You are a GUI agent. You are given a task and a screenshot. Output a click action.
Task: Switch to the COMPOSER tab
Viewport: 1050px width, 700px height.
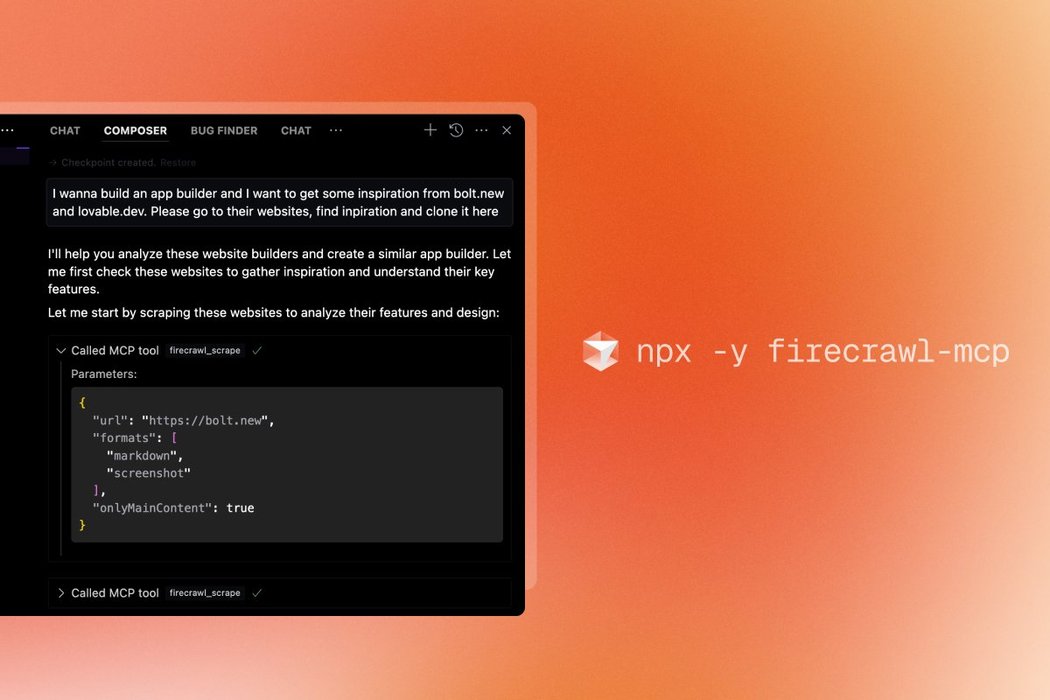(135, 131)
